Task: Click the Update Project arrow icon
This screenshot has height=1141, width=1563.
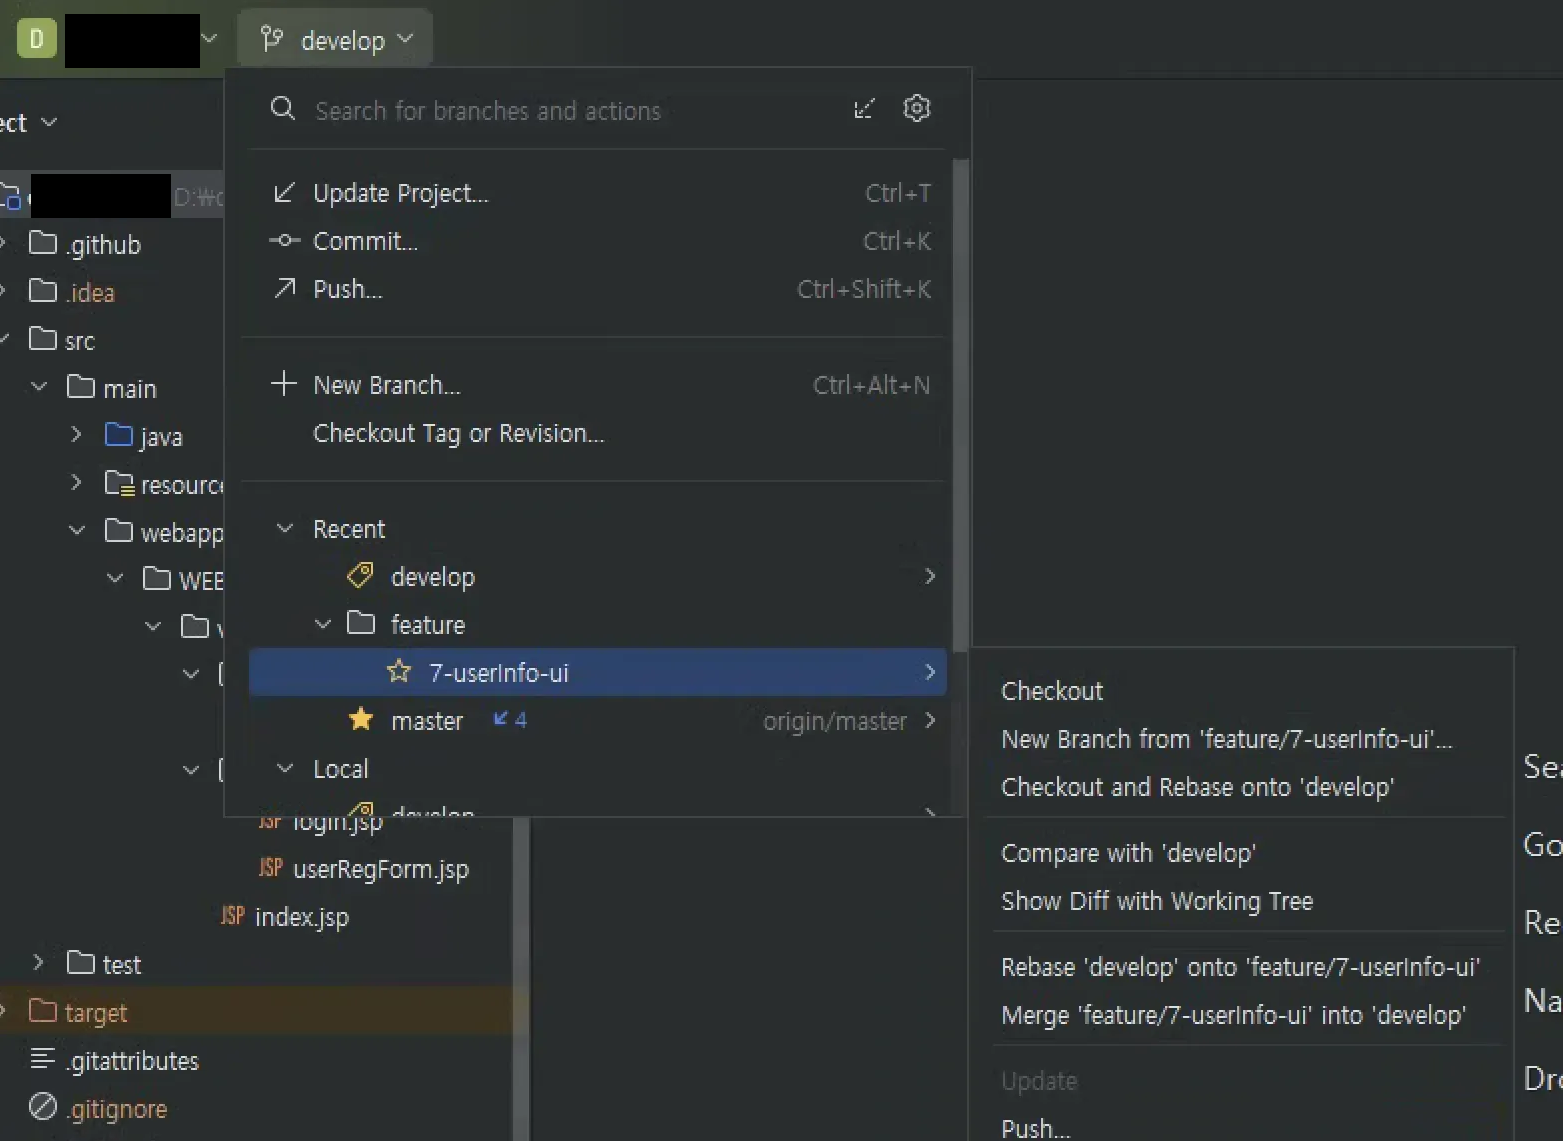Action: tap(284, 192)
